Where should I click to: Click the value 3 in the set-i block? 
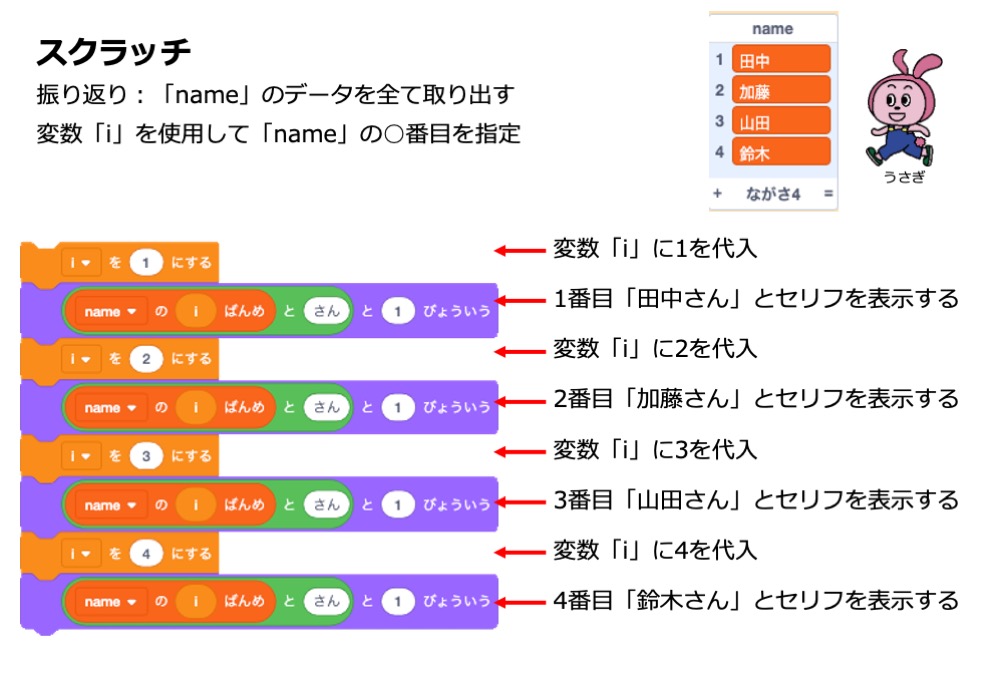(146, 456)
